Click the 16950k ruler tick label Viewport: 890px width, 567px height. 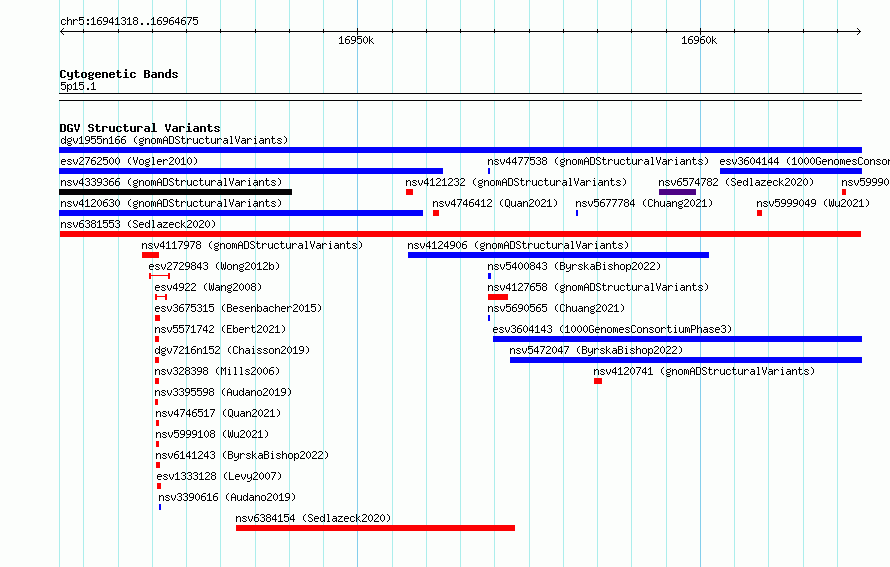click(356, 40)
